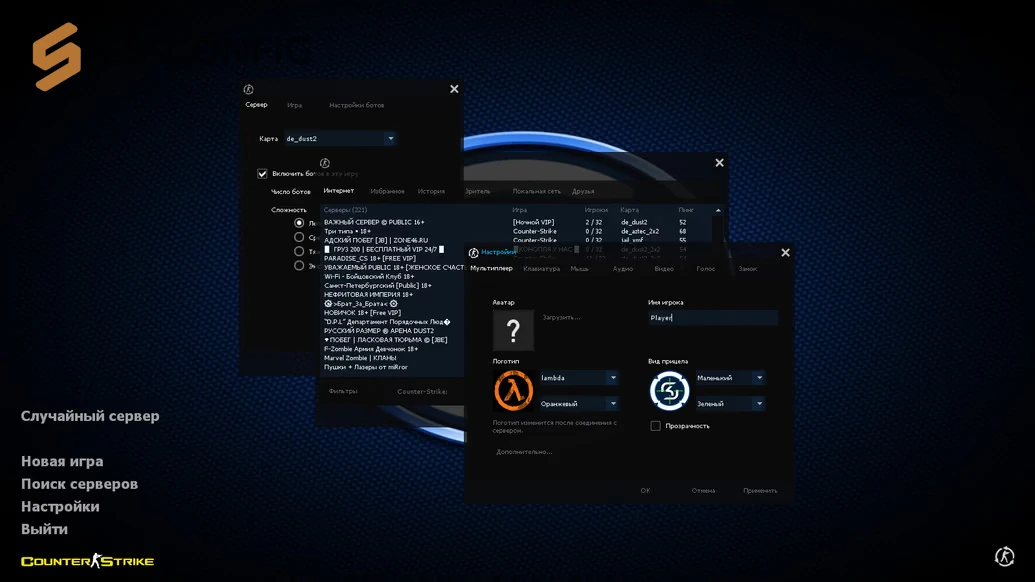
Task: Expand the lambda logo dropdown
Action: [x=613, y=378]
